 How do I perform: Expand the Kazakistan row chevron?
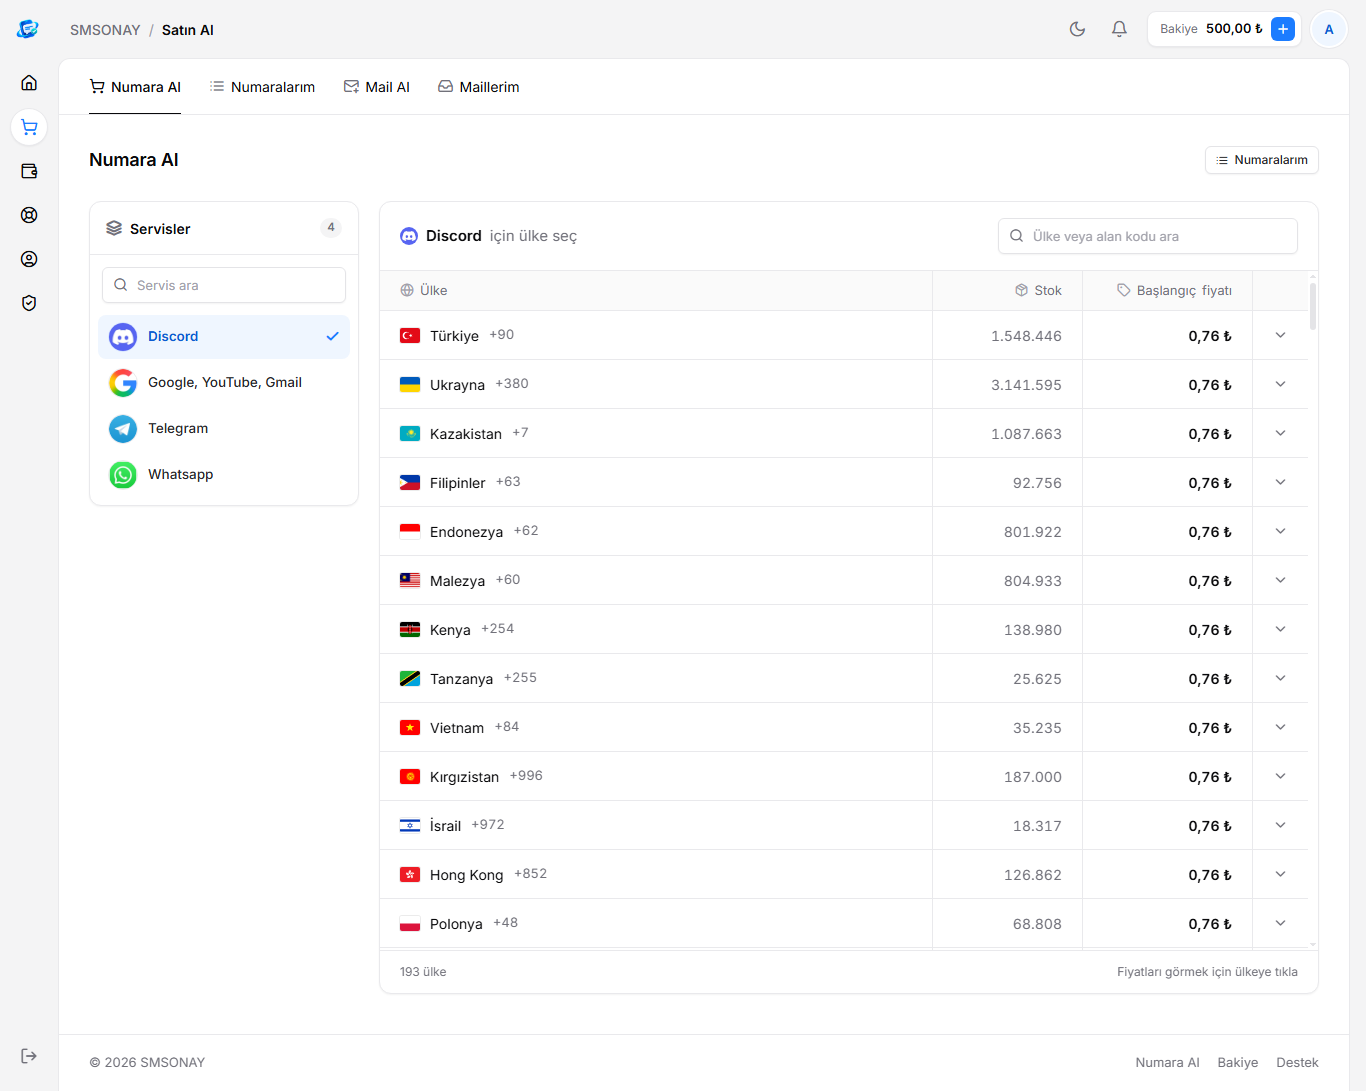click(1280, 433)
